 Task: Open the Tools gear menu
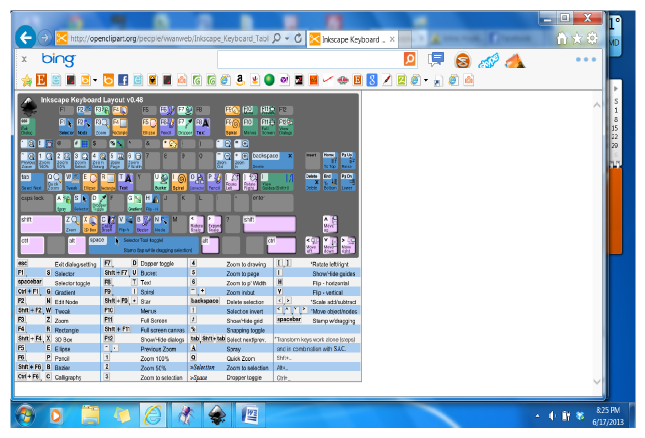[592, 39]
